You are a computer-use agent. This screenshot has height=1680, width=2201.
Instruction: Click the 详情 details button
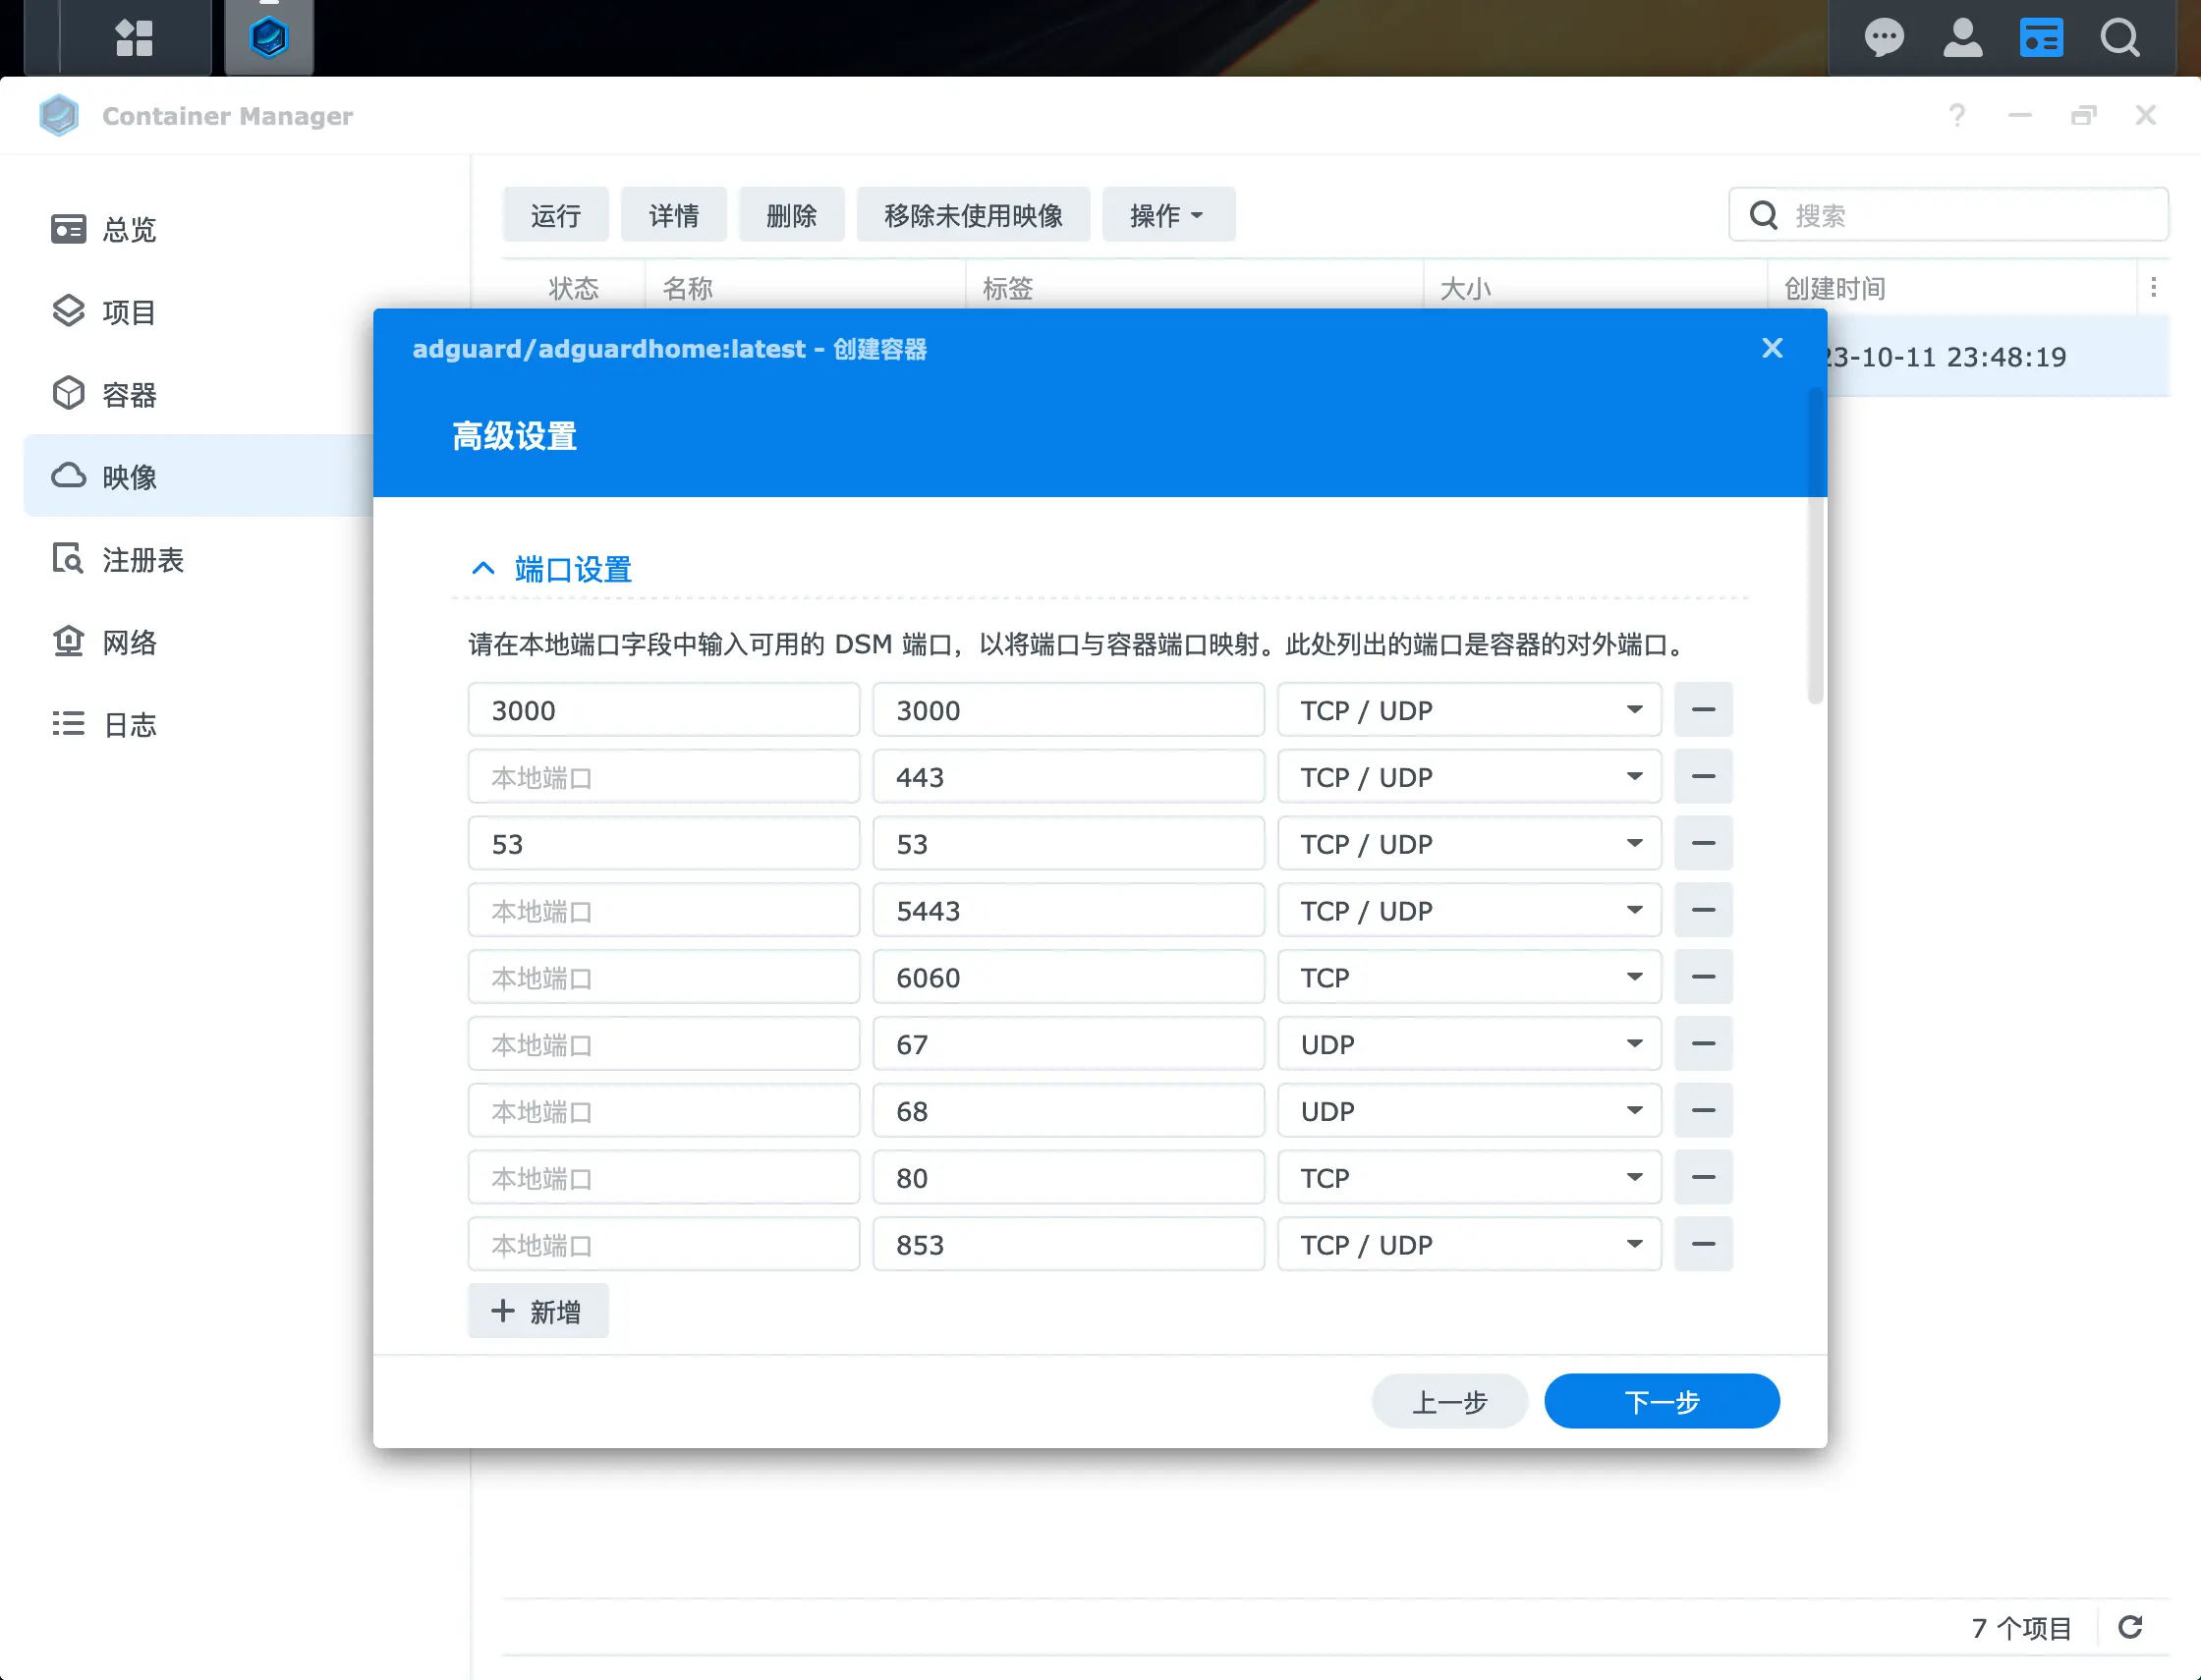[673, 215]
